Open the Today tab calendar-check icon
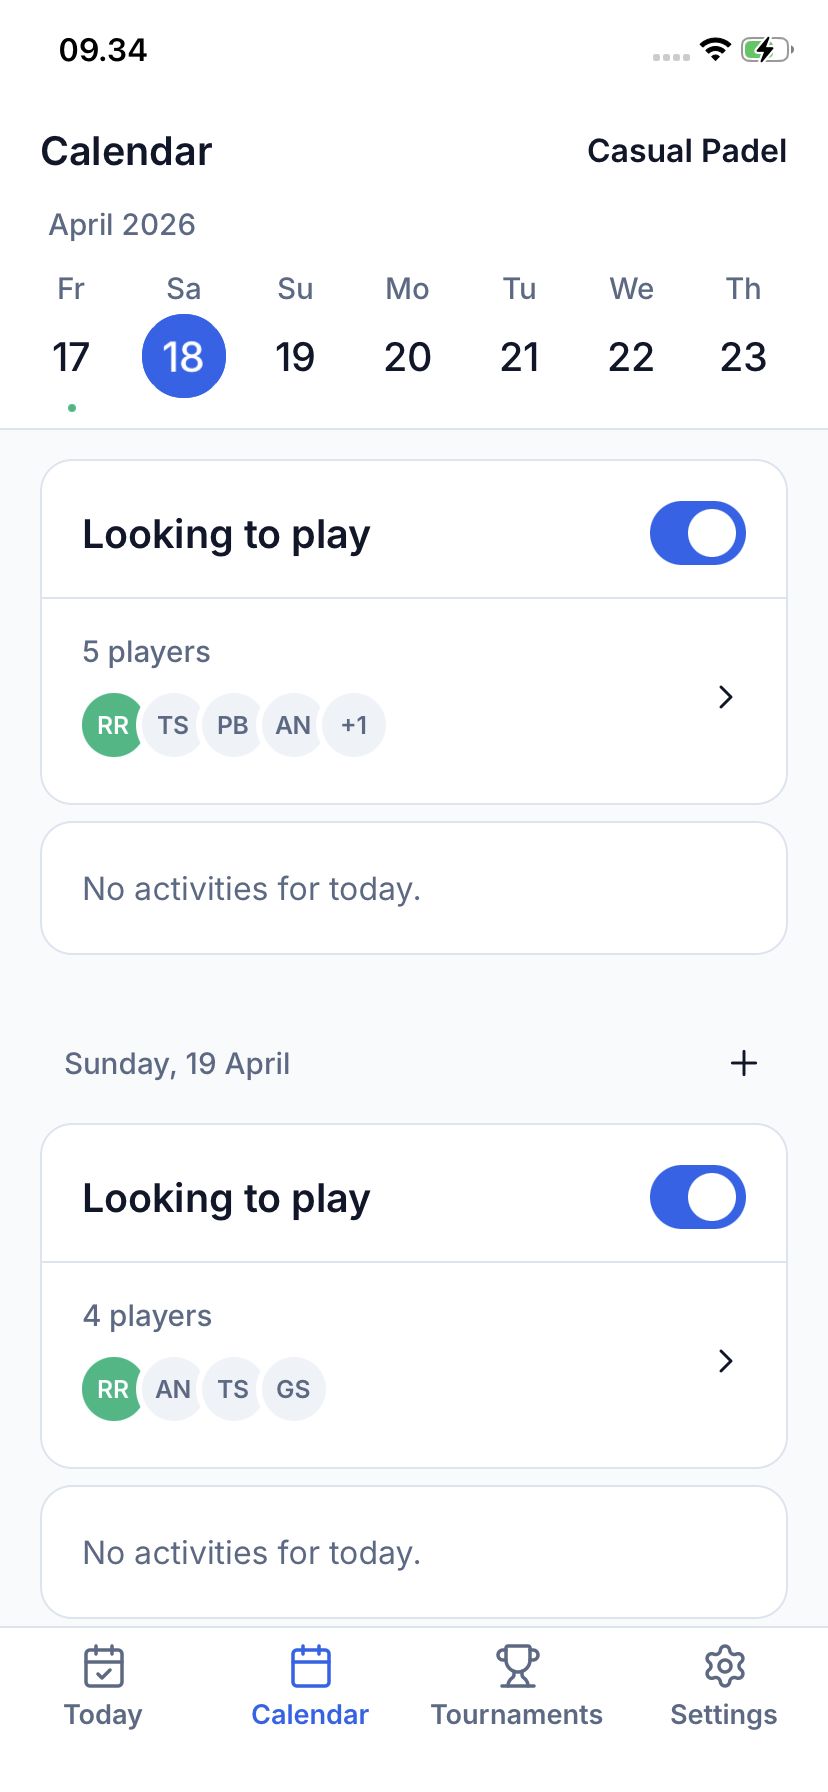The height and width of the screenshot is (1792, 828). tap(103, 1667)
